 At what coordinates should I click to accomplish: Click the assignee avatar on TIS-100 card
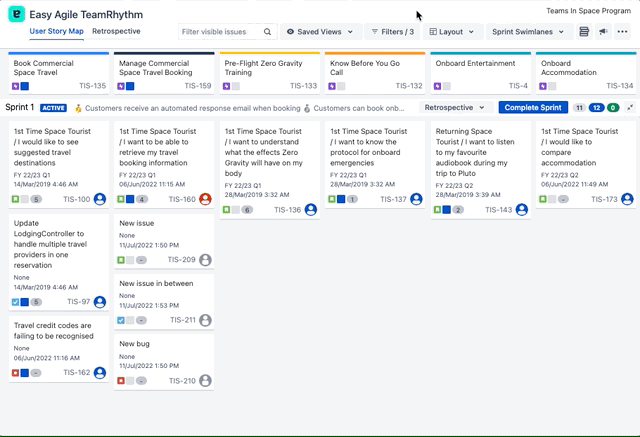[100, 199]
